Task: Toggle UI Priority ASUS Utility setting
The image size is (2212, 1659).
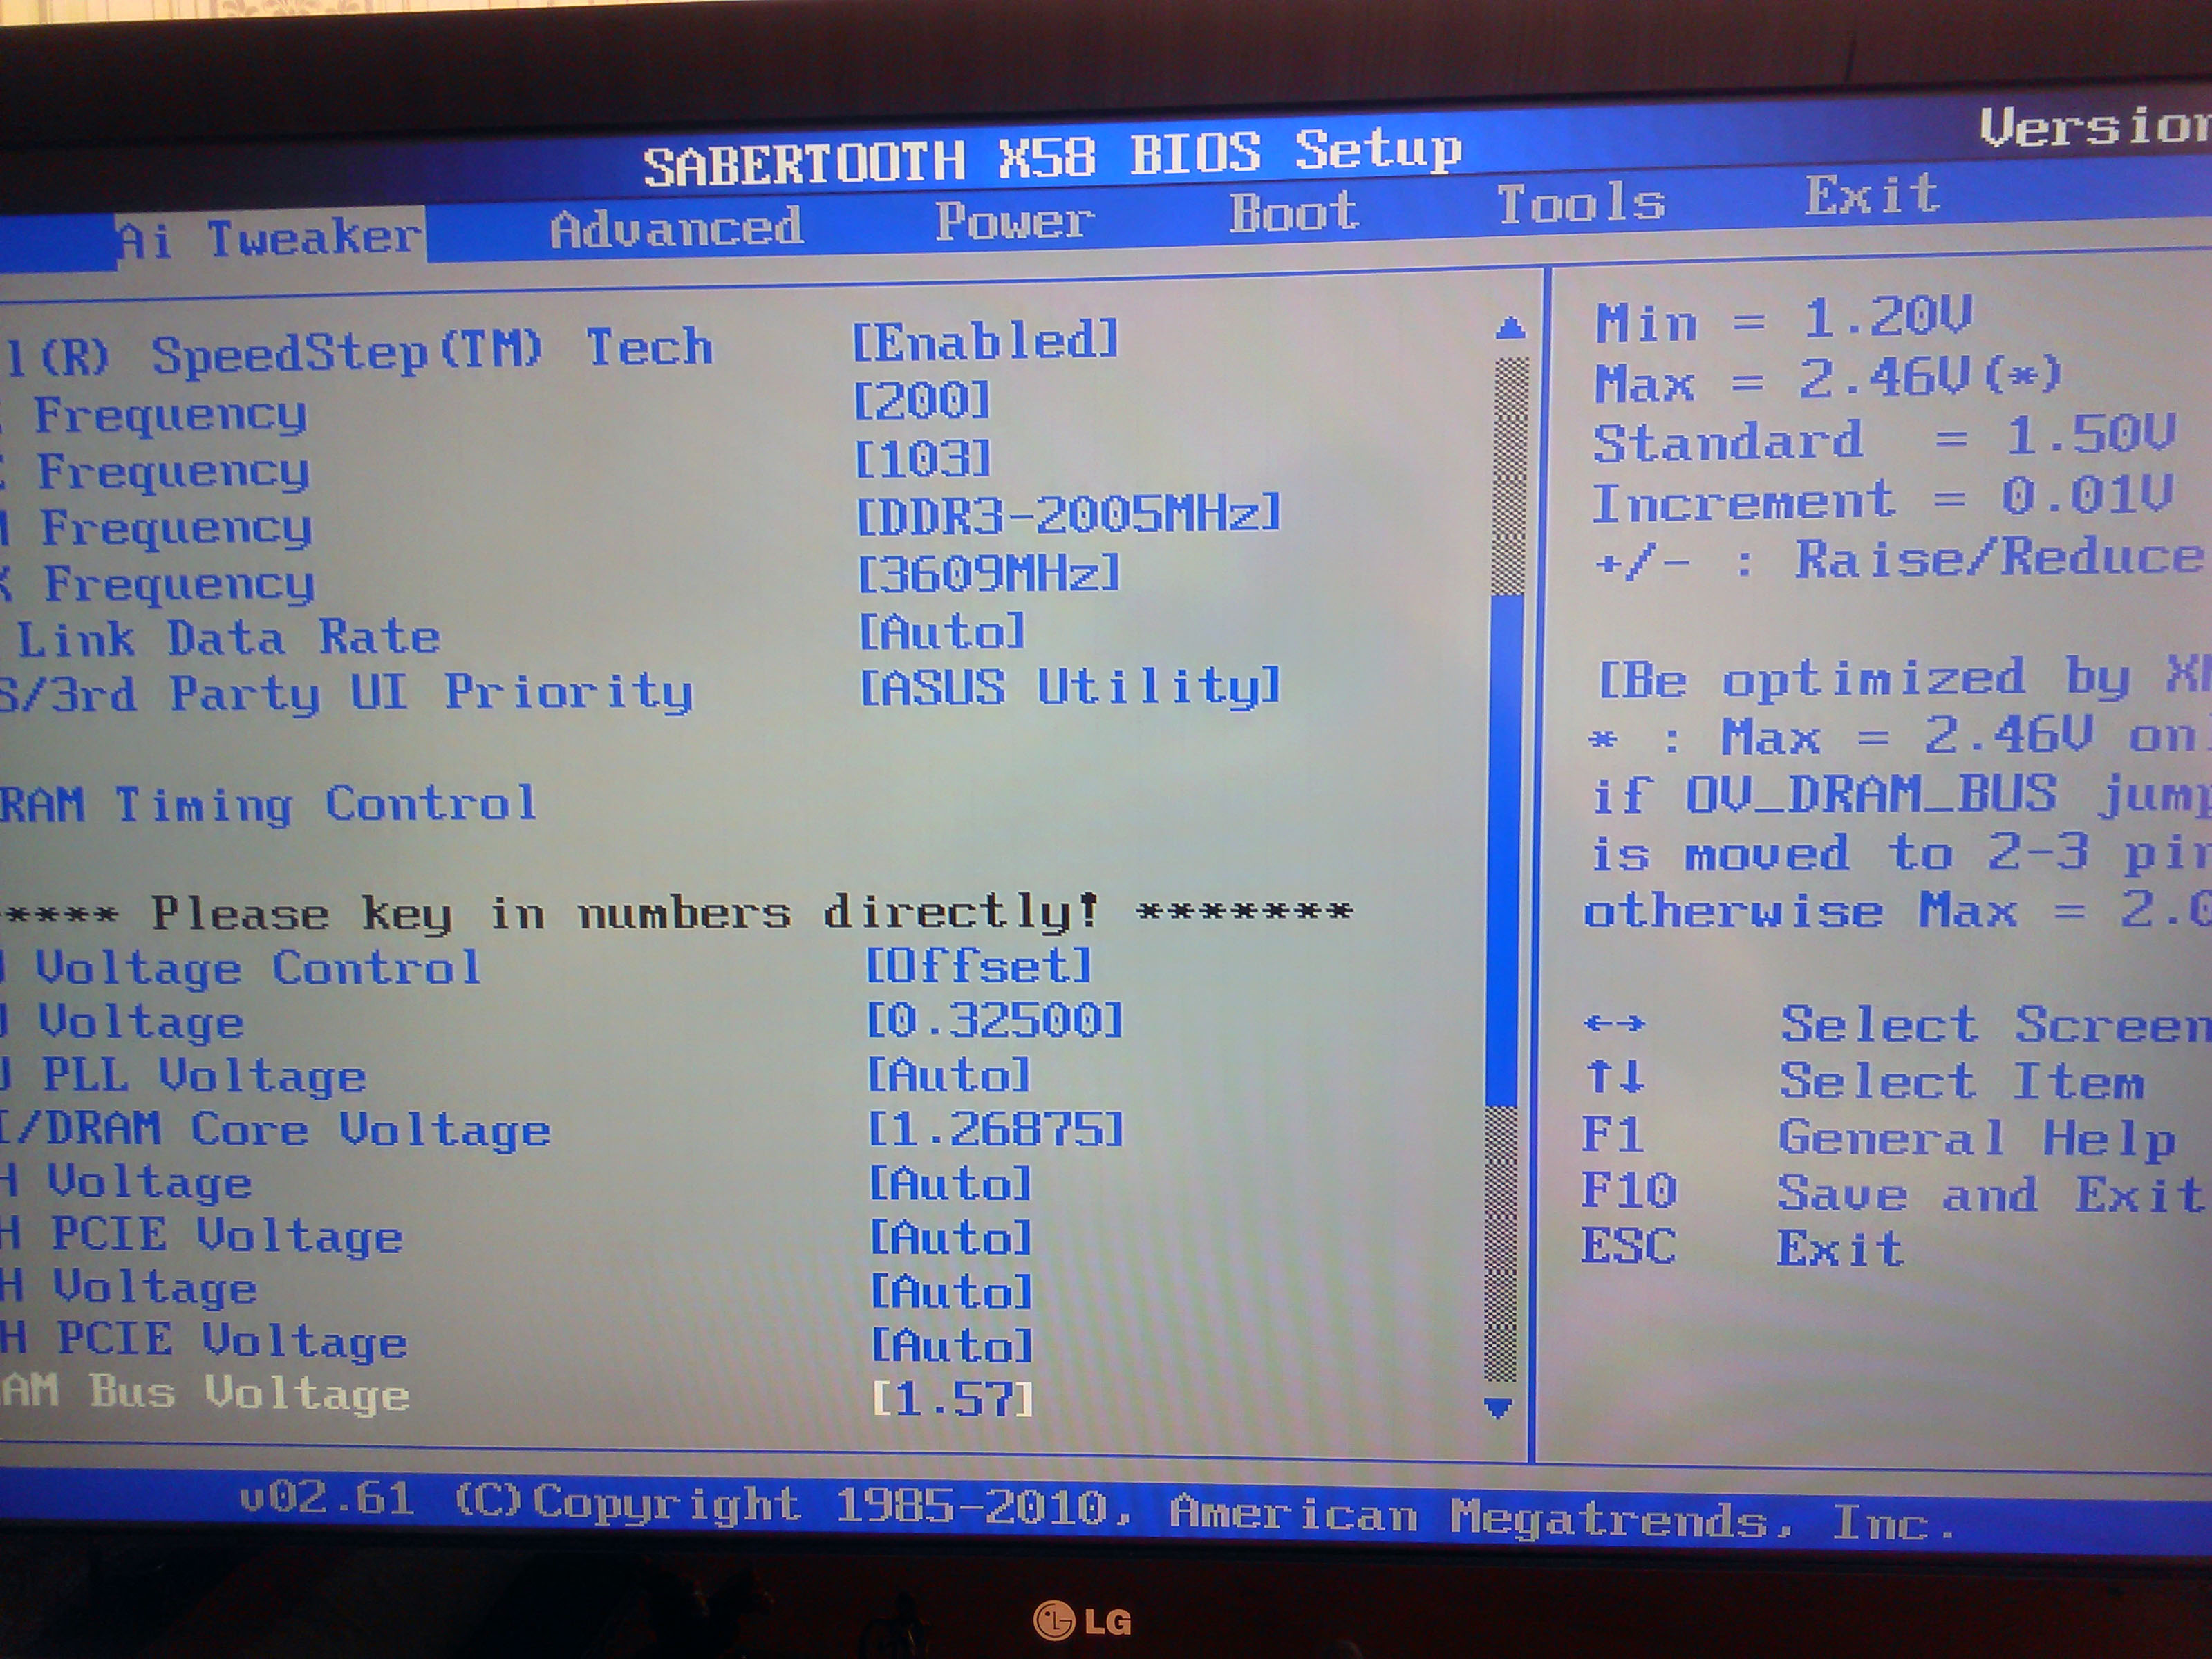Action: [1070, 688]
